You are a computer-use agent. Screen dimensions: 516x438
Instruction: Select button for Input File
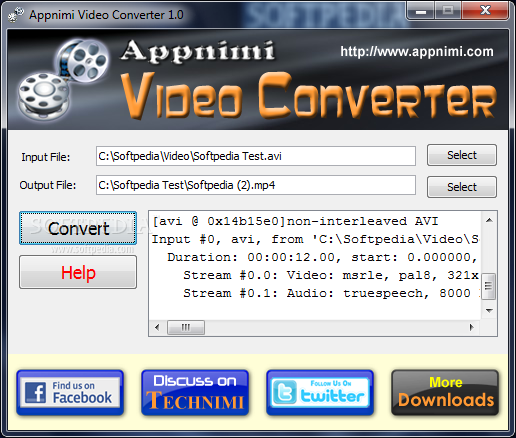[x=462, y=155]
